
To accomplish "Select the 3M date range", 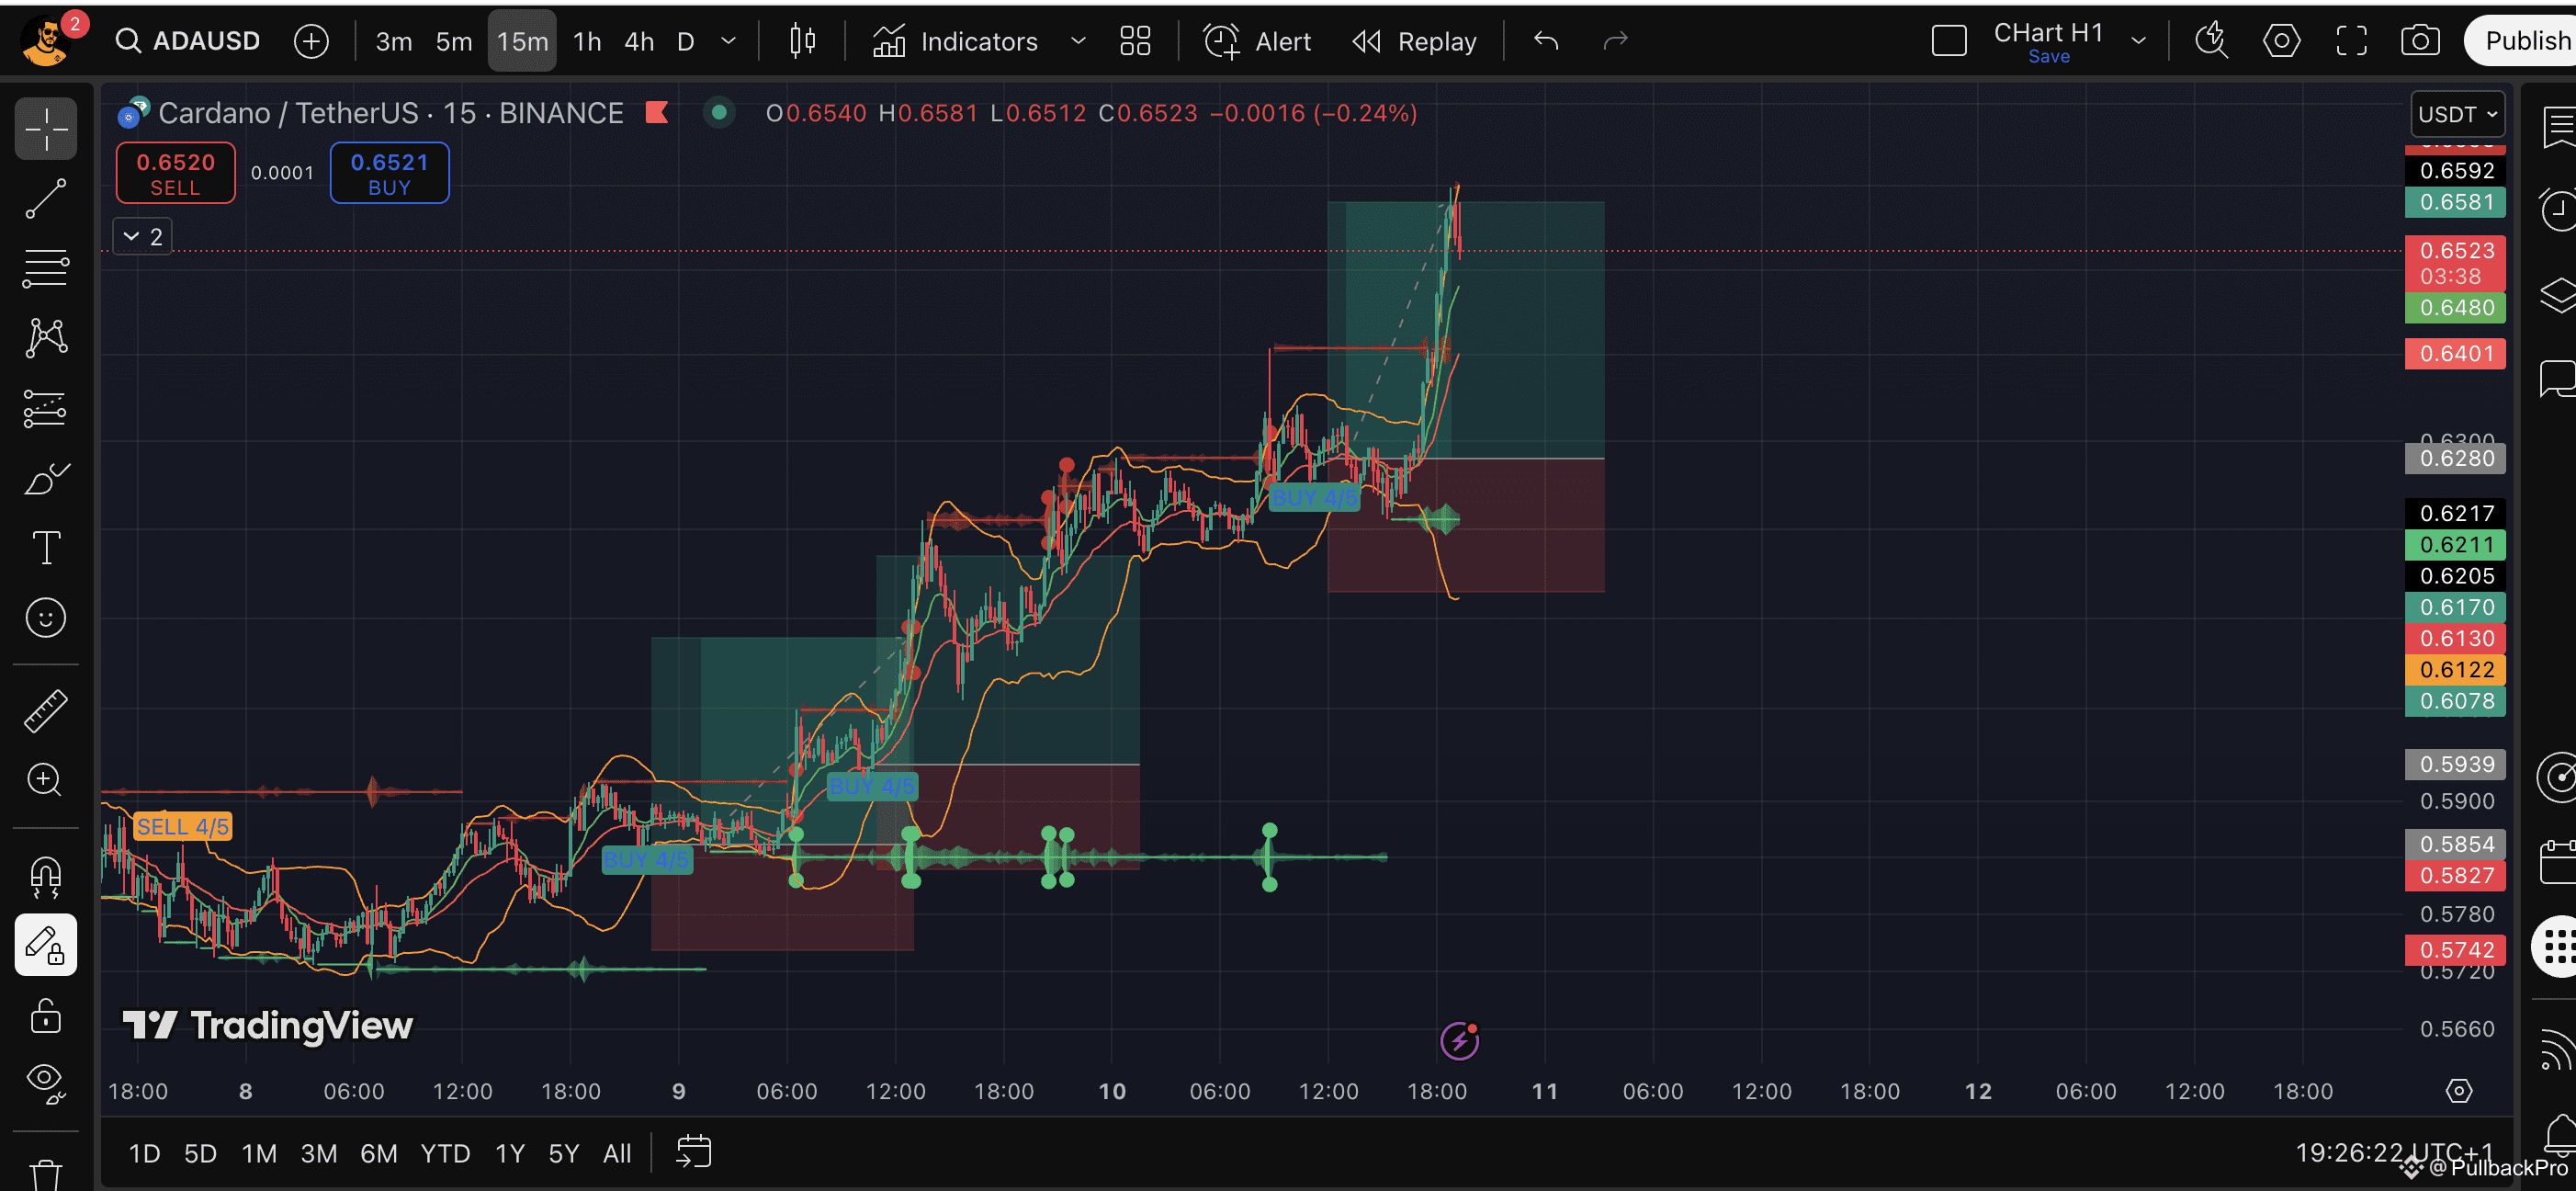I will point(319,1153).
